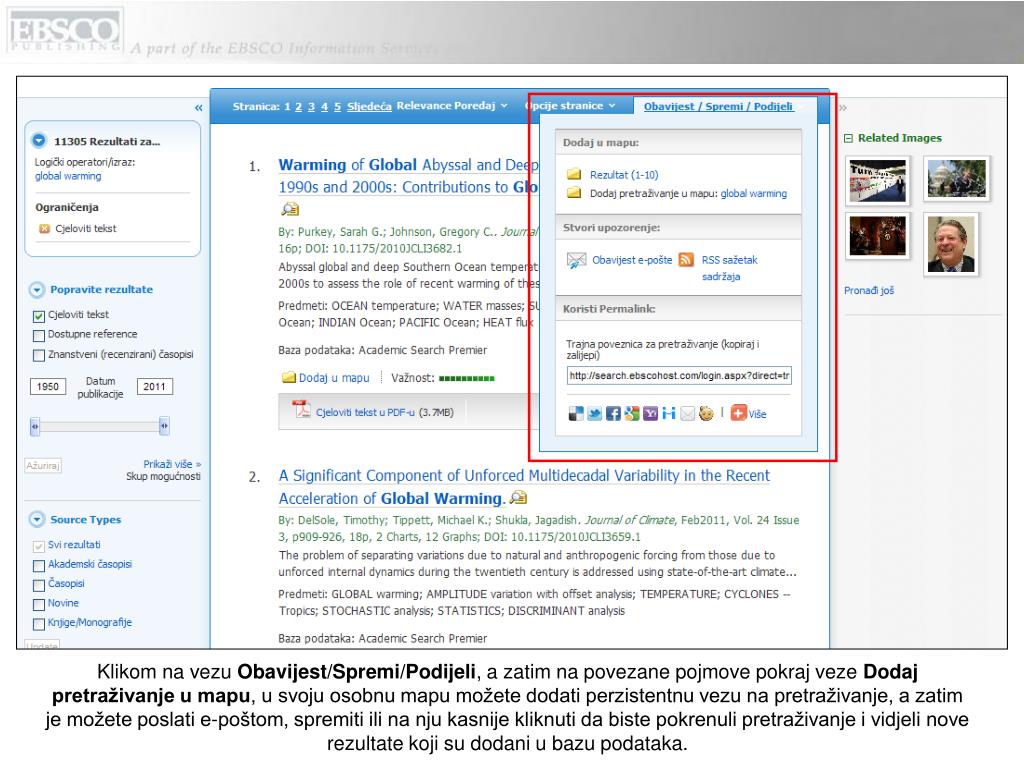Viewport: 1024px width, 768px height.
Task: Go to results page 5
Action: [338, 106]
